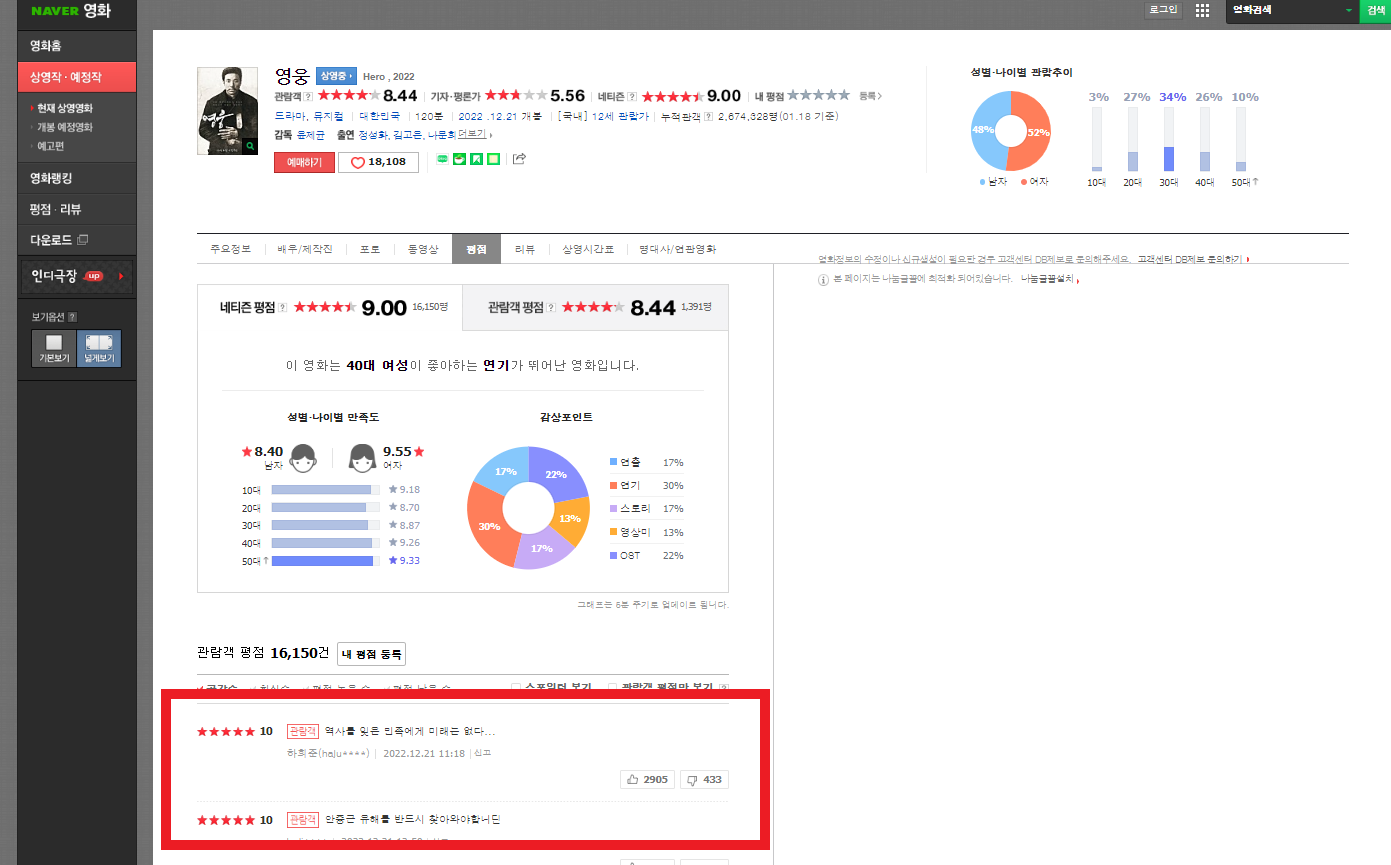
Task: Go to 영화홈 in the sidebar
Action: tap(76, 46)
